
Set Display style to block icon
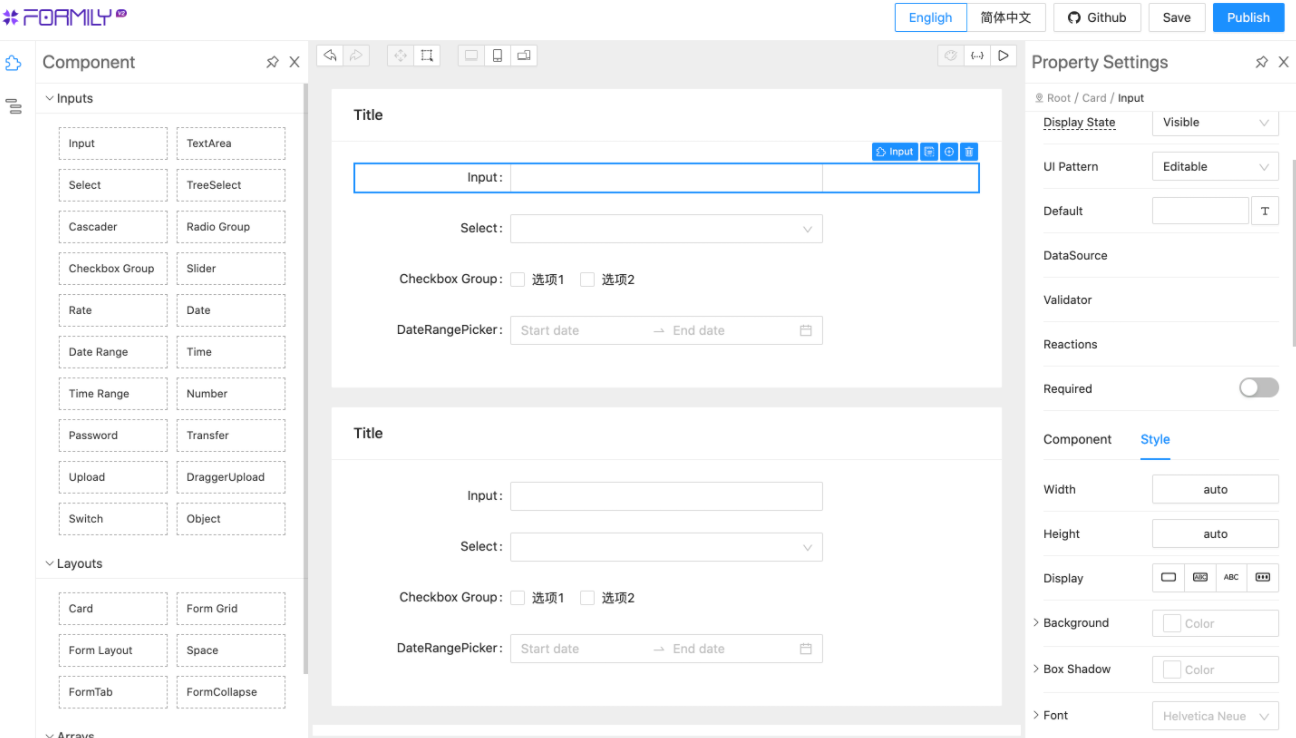[x=1168, y=578]
